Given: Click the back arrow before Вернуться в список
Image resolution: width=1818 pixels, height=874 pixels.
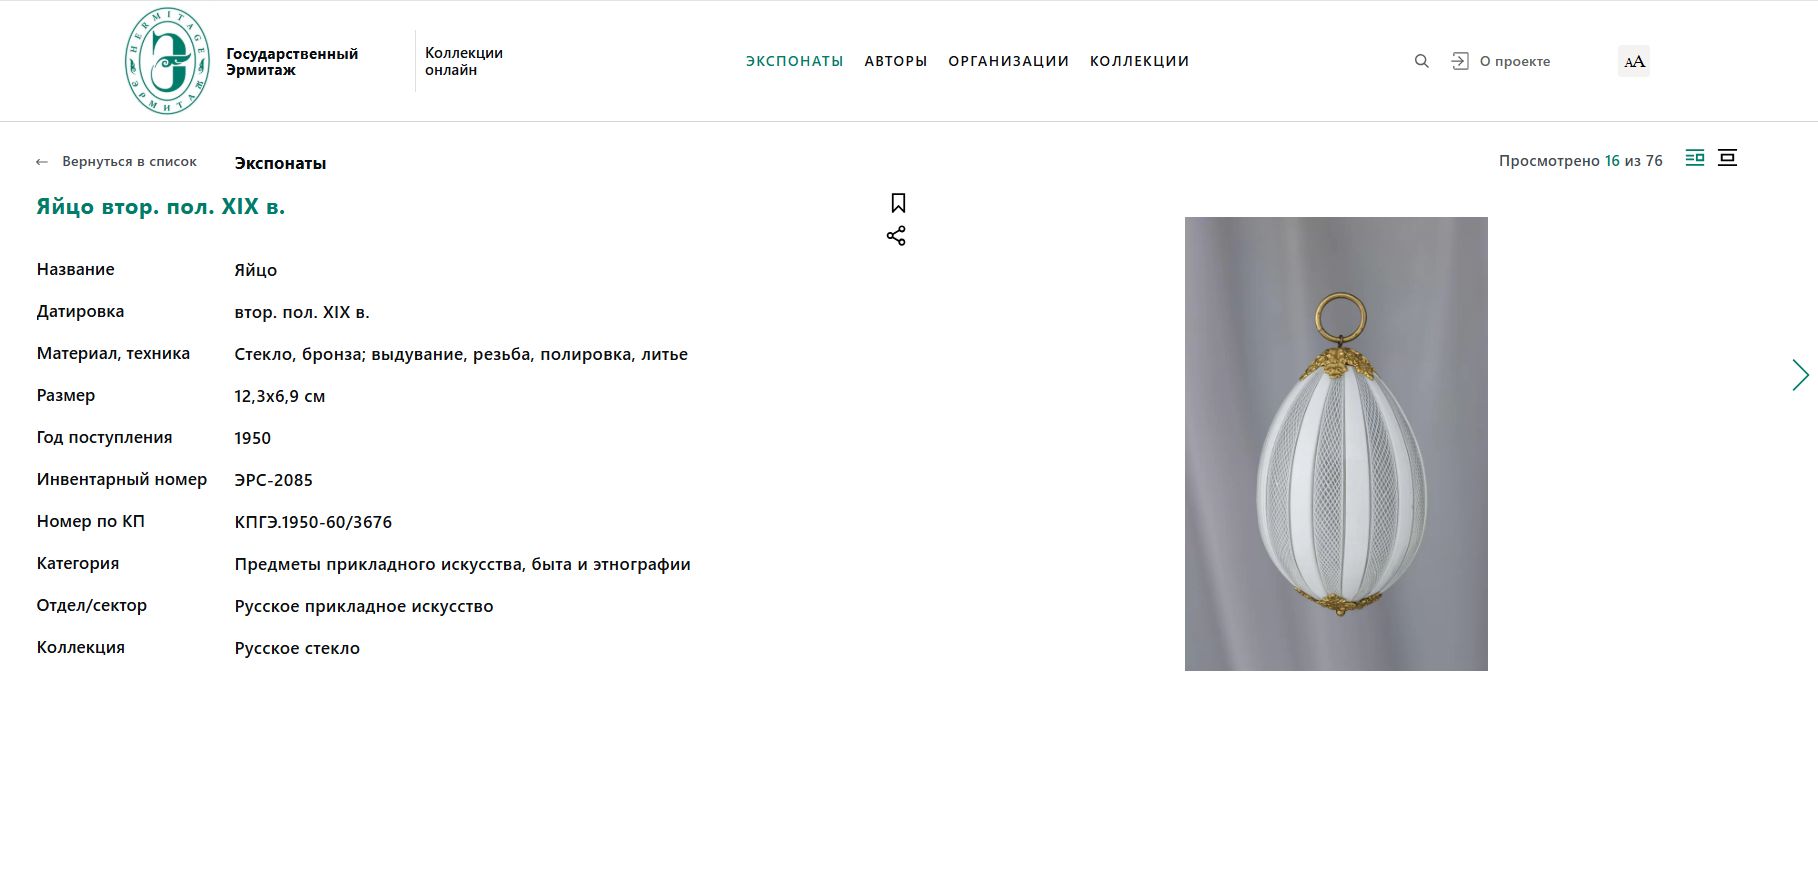Looking at the screenshot, I should (42, 162).
